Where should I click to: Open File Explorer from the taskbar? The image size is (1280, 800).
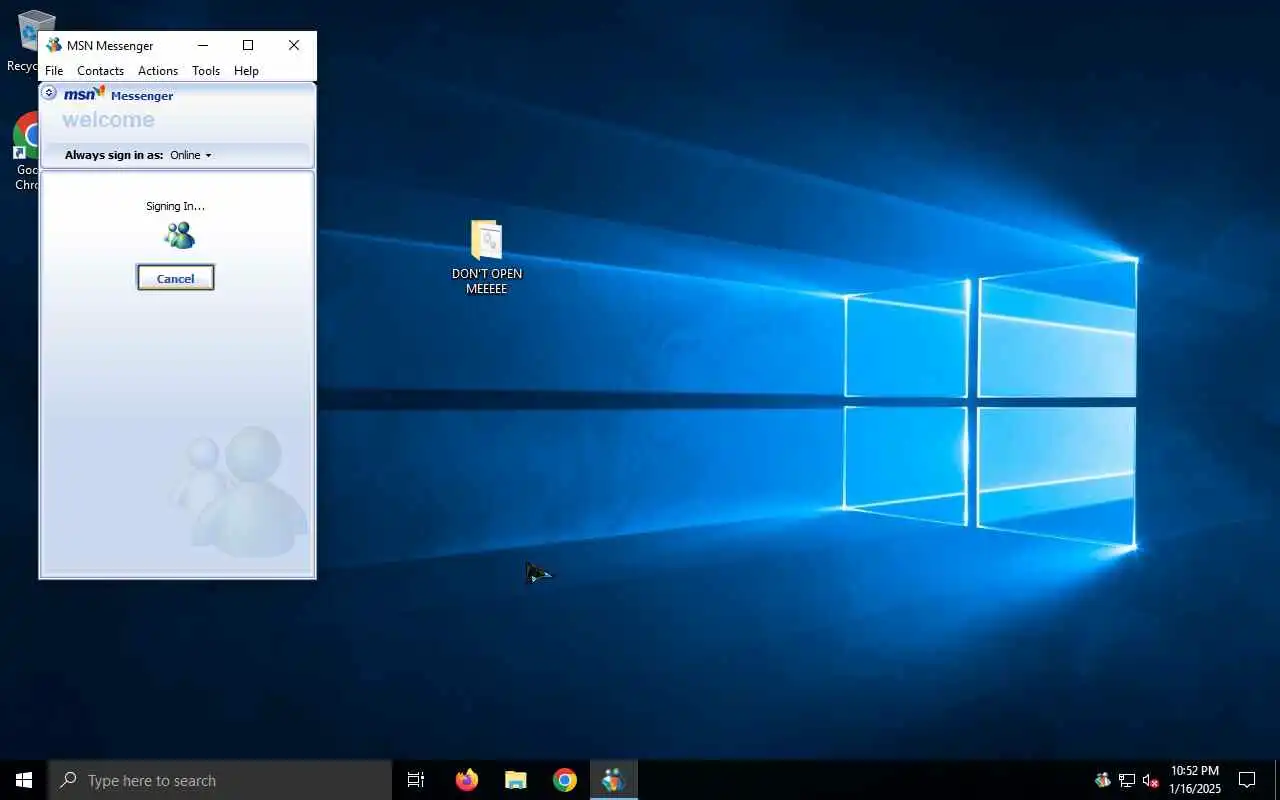pyautogui.click(x=515, y=780)
